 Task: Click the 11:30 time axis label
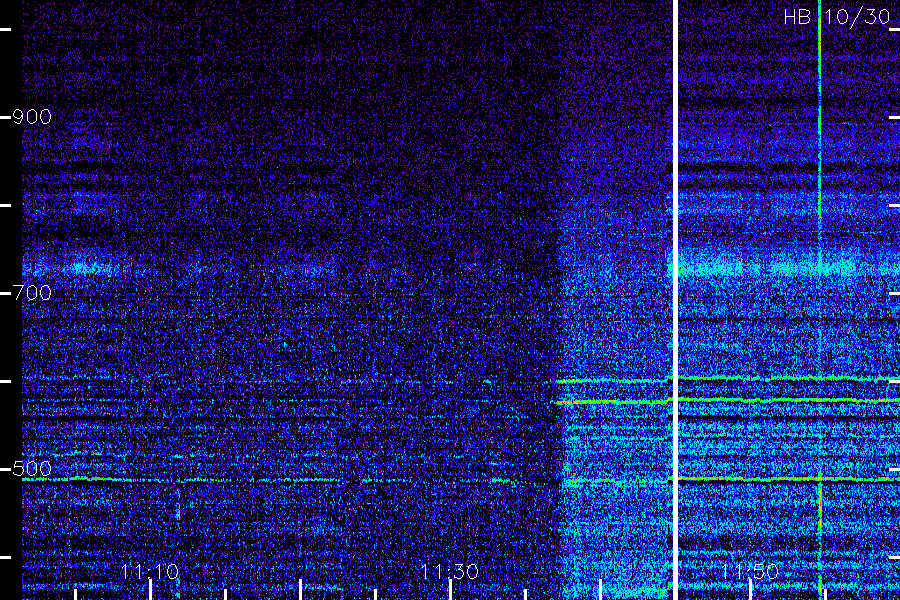pyautogui.click(x=449, y=571)
